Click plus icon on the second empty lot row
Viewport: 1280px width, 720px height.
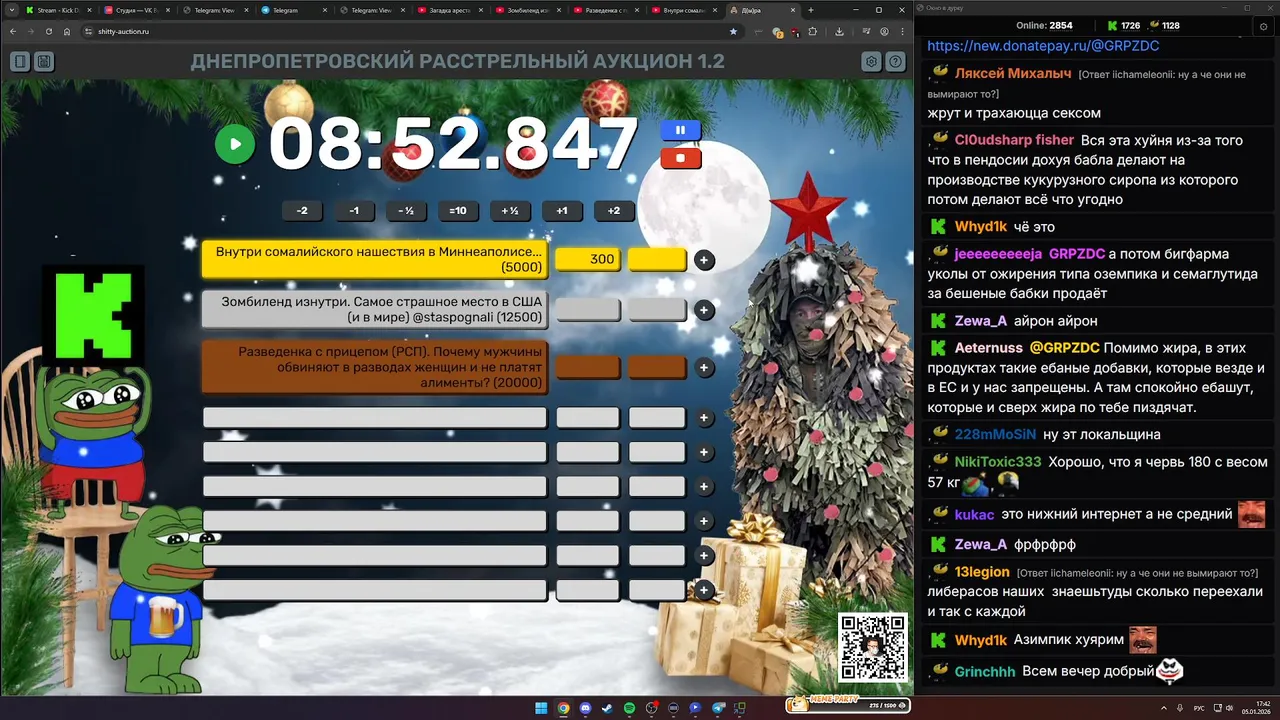point(704,452)
